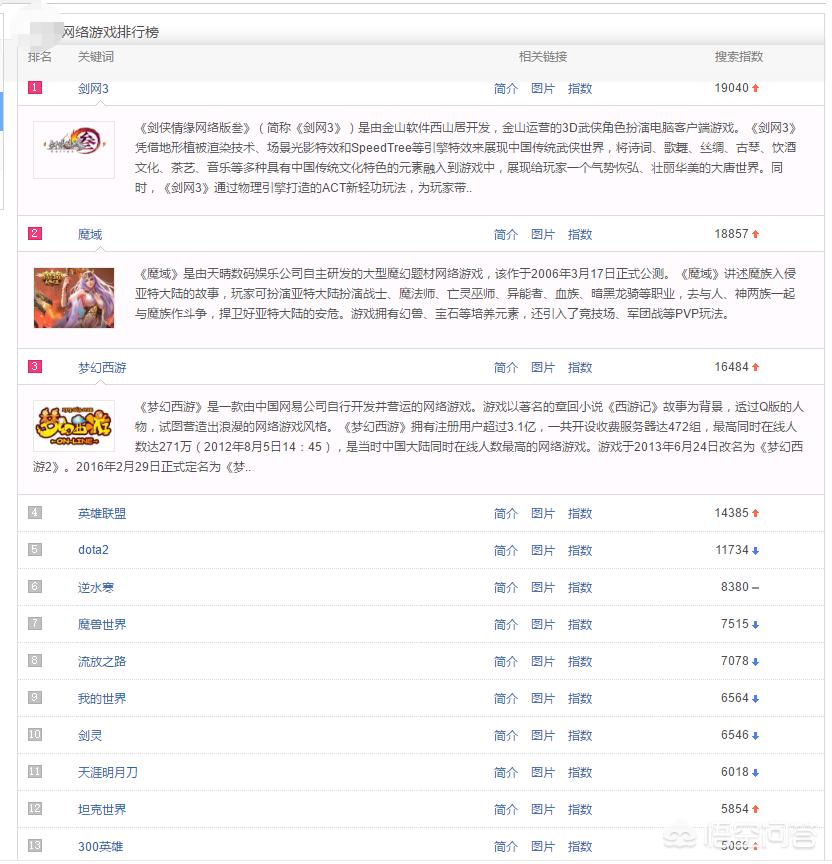Open 图片 for 剑网3
This screenshot has height=864, width=832.
pos(543,88)
